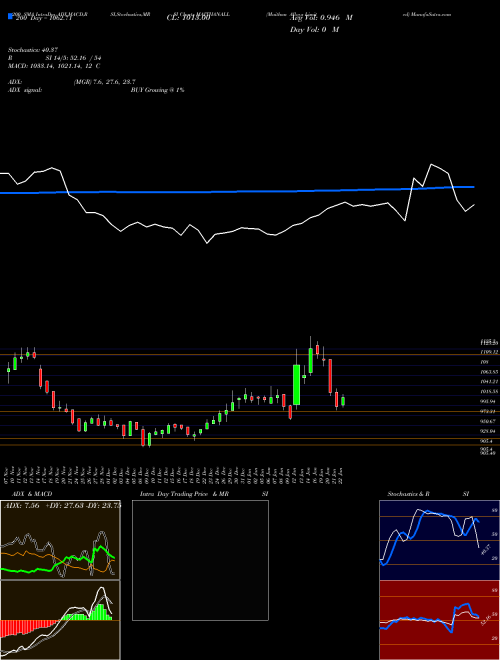Click the 'BUY Growing @ 1%' signal text

(157, 90)
